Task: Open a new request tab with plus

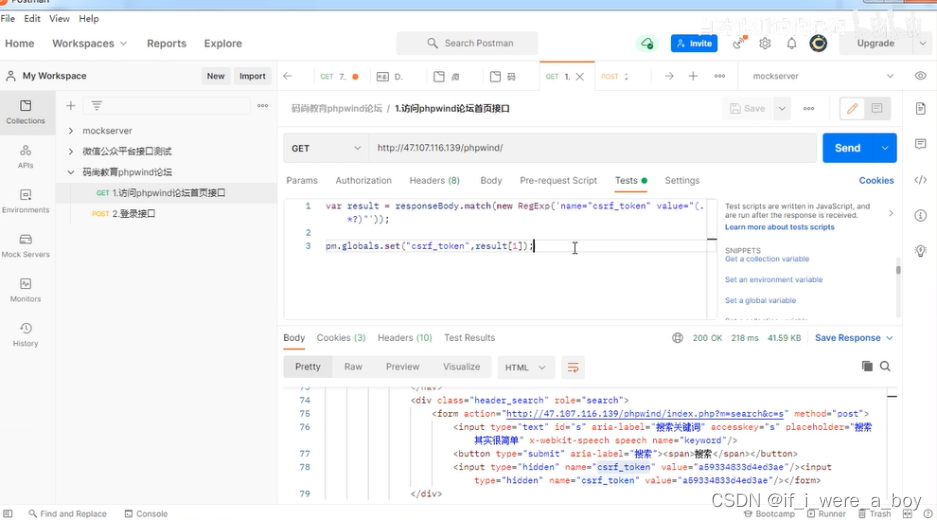Action: 693,76
